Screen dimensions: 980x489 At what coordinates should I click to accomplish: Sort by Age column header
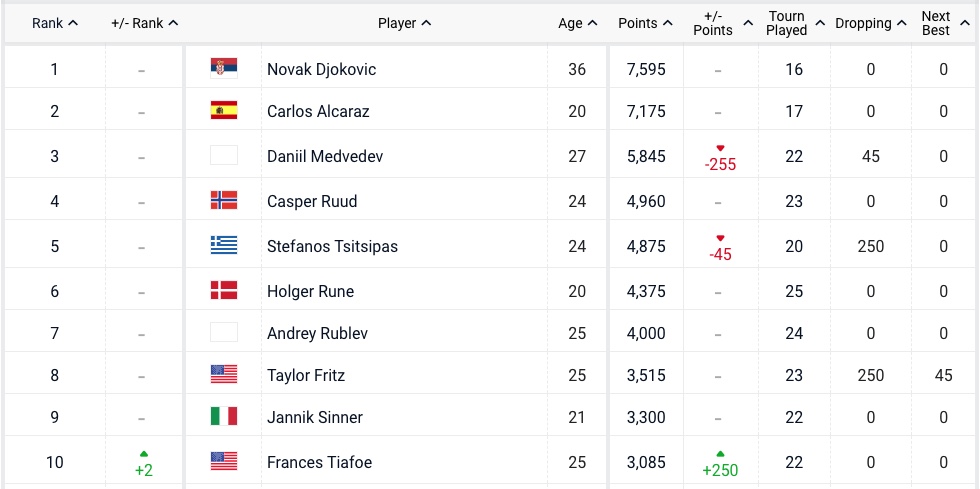tap(577, 23)
